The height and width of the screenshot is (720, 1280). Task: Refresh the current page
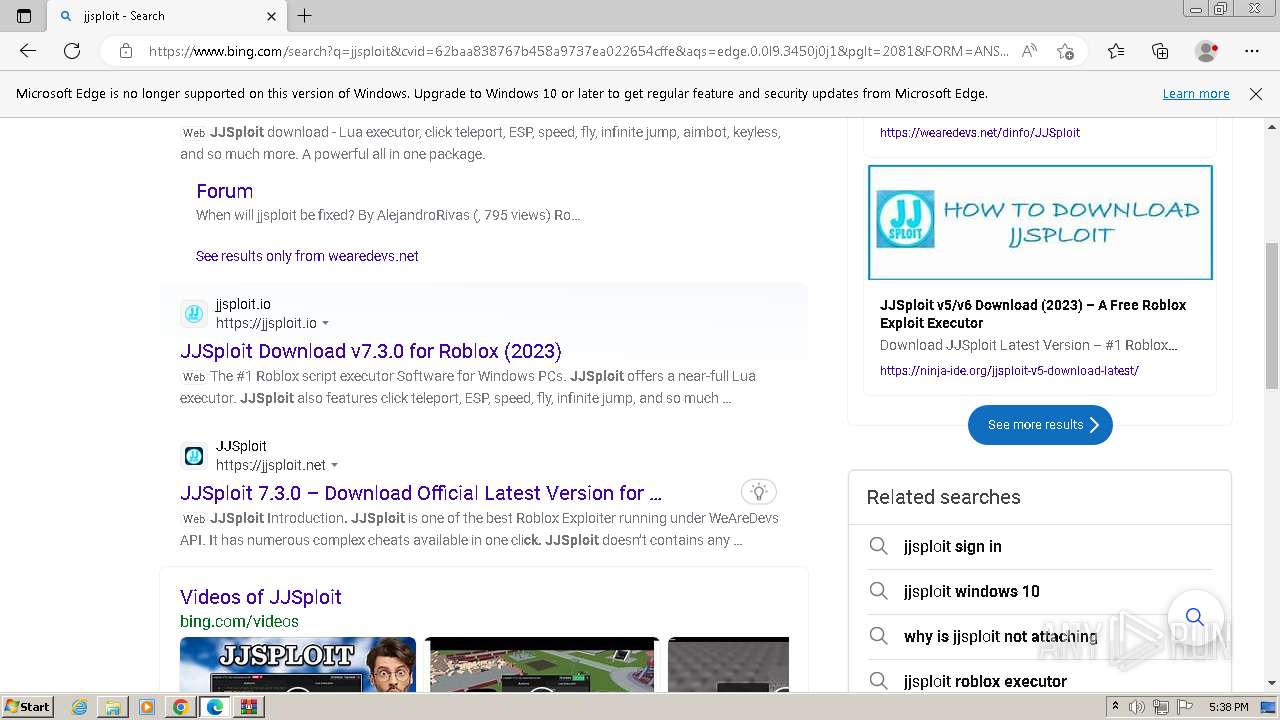tap(72, 51)
